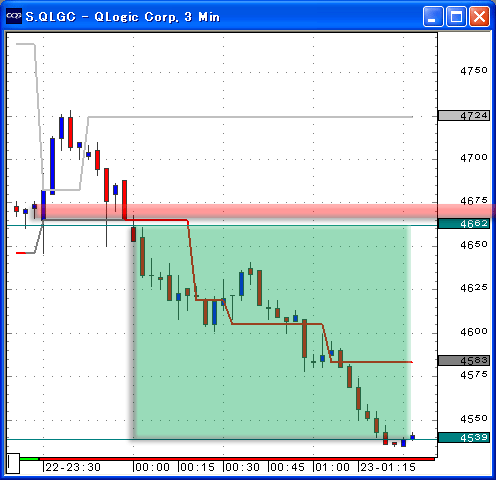Click the 4550 price axis label
496x480 pixels.
[x=474, y=419]
